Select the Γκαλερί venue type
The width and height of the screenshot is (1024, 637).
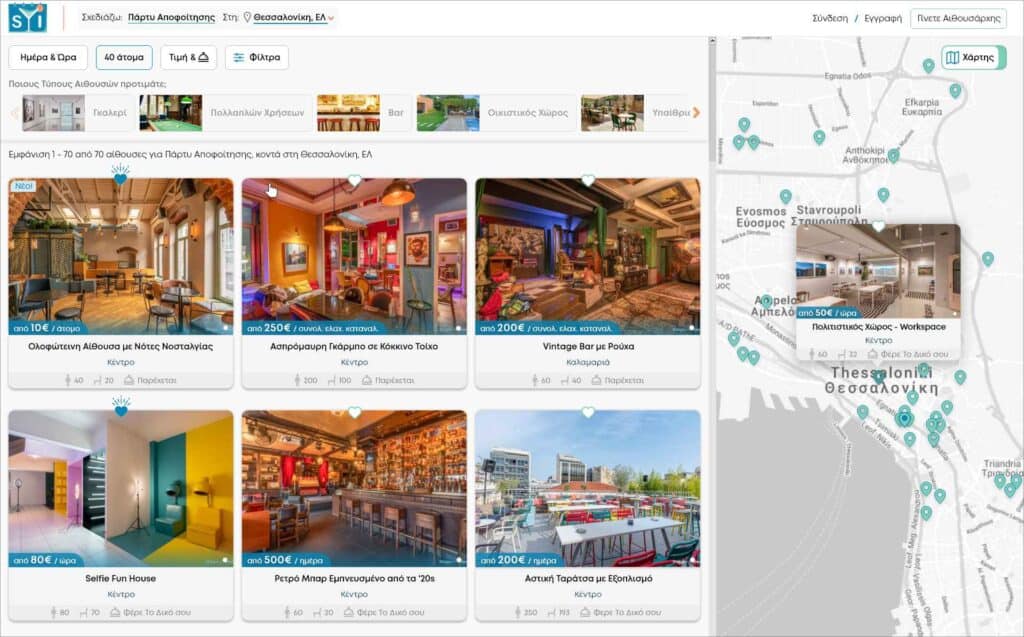point(78,113)
